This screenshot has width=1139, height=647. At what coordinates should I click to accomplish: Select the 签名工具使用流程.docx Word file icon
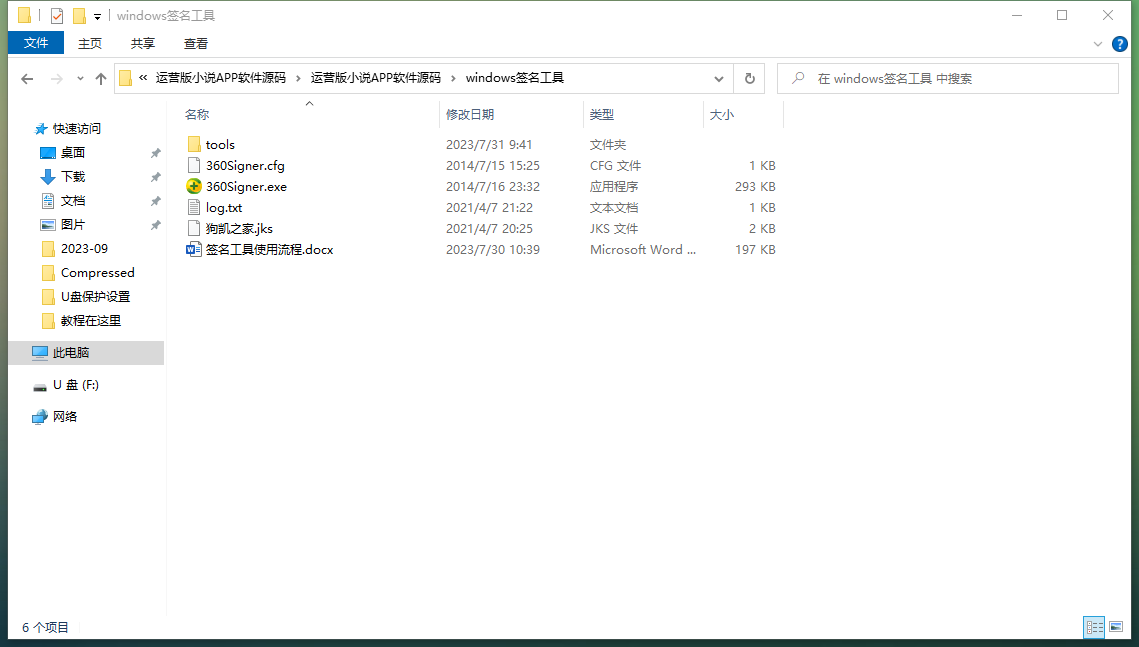(x=194, y=249)
